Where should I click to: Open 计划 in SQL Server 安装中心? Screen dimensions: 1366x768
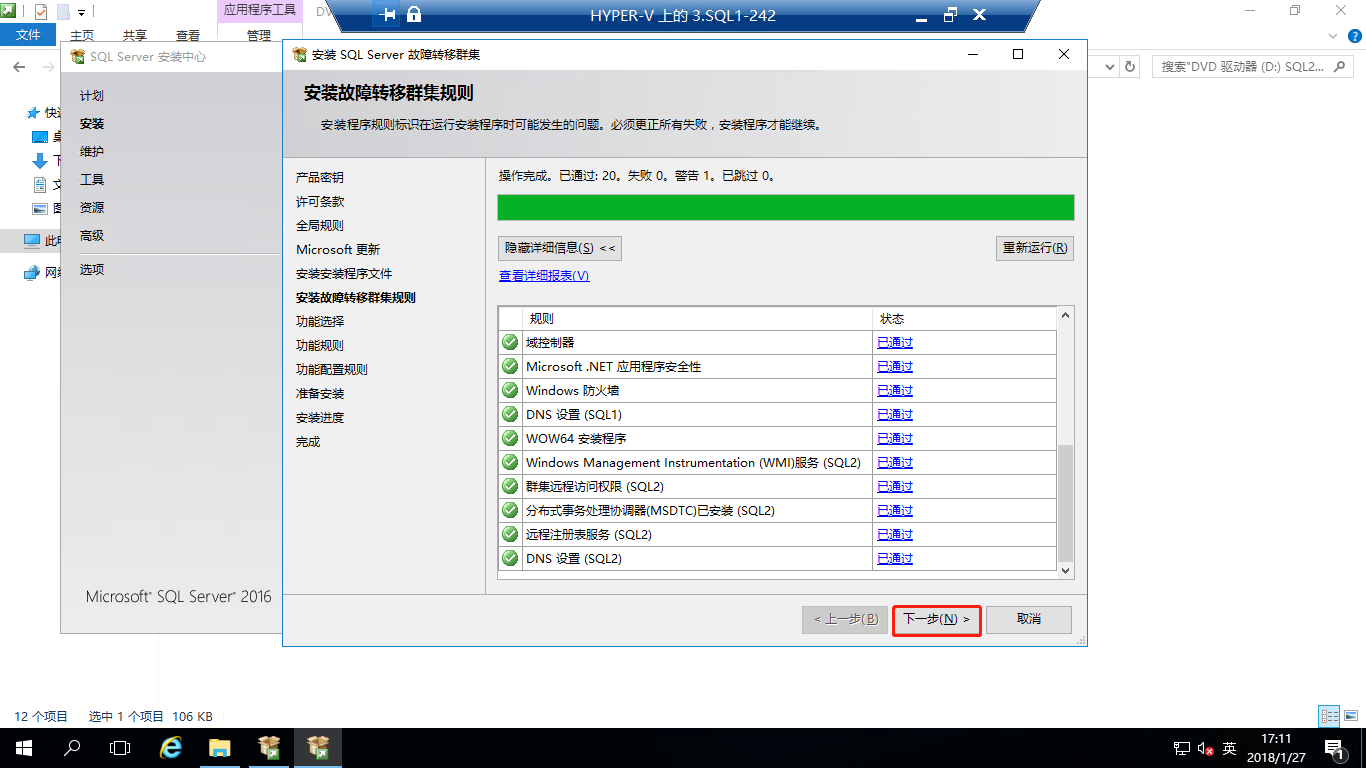(x=92, y=96)
